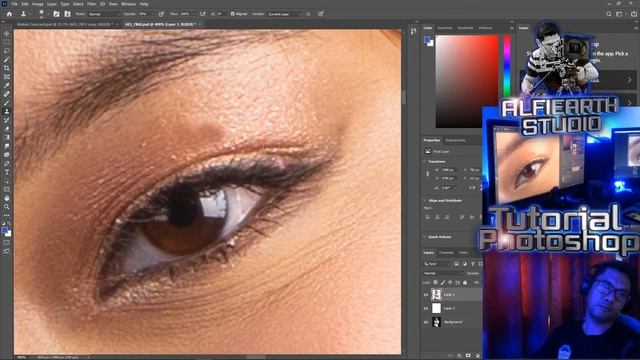The width and height of the screenshot is (640, 360).
Task: Toggle airbrush build-up icon
Action: coord(202,14)
